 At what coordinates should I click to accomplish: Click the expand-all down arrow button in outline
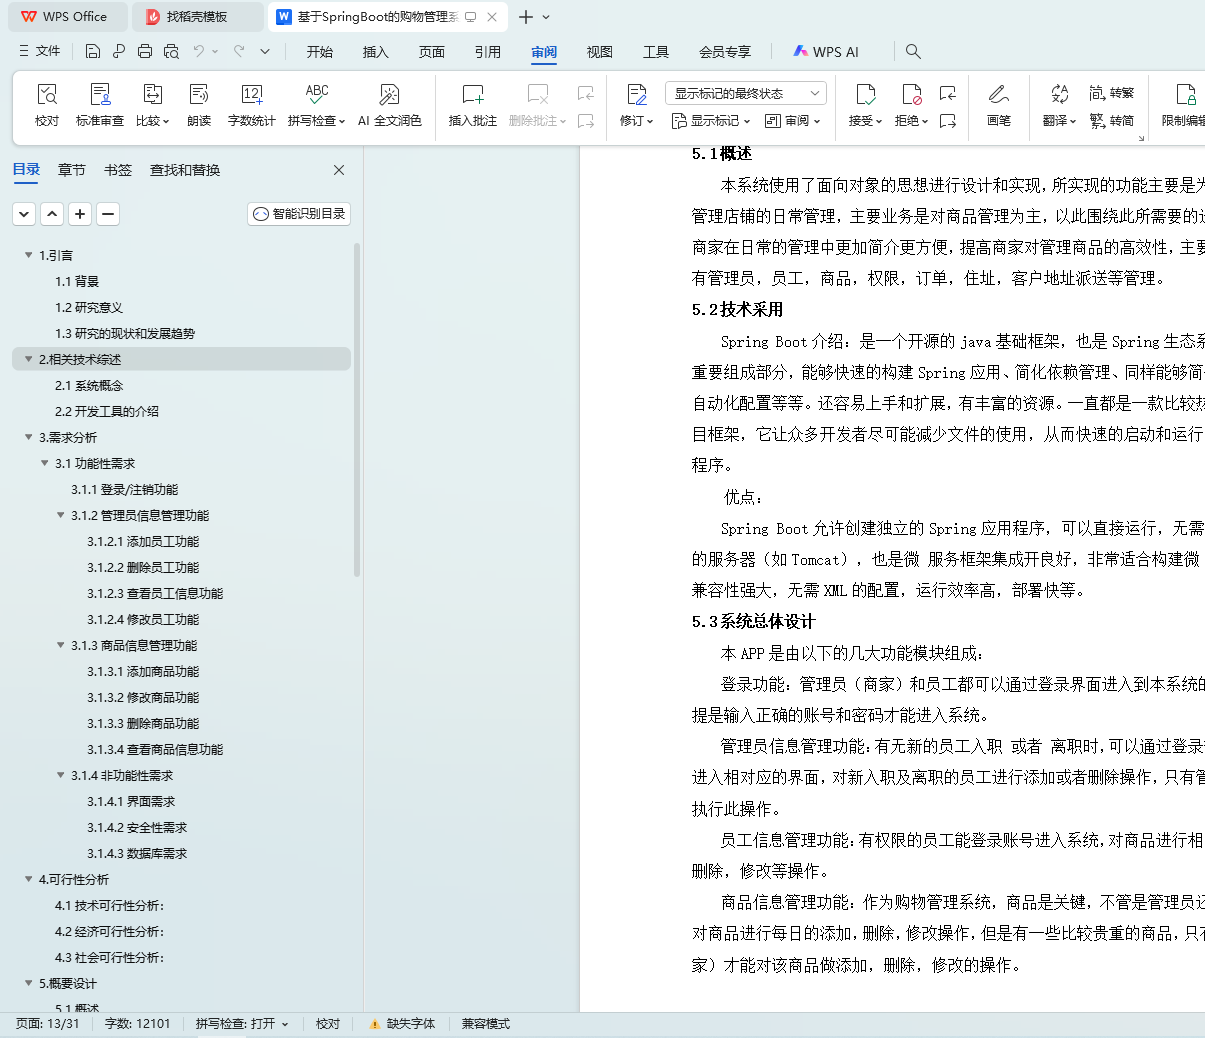click(24, 213)
